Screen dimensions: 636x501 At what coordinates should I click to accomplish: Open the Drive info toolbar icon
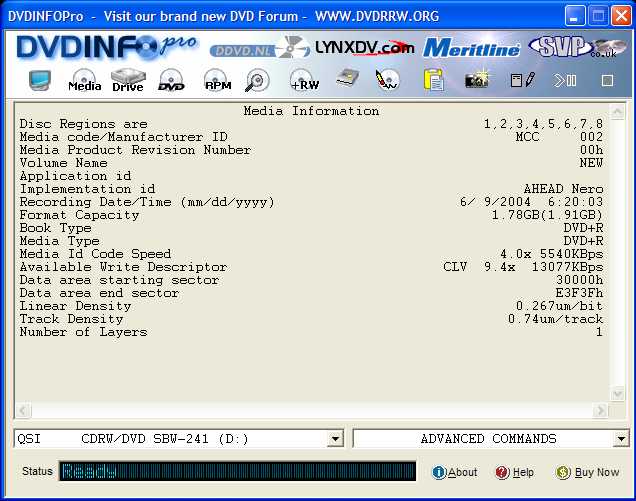(128, 80)
